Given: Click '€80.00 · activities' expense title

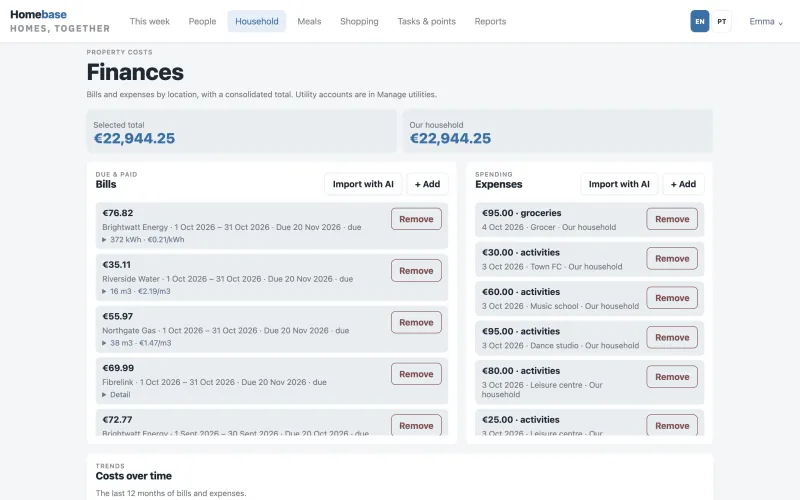Looking at the screenshot, I should pyautogui.click(x=521, y=371).
